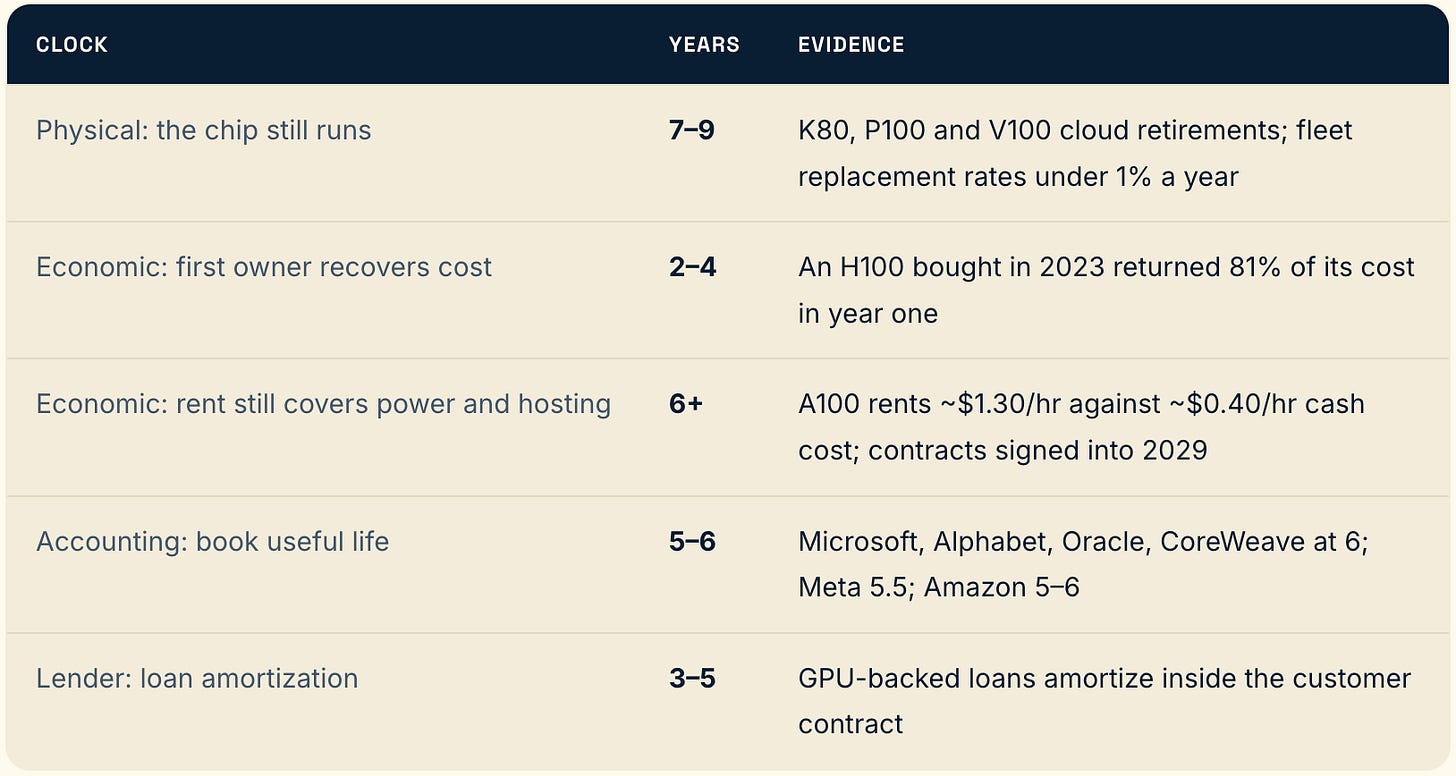1456x776 pixels.
Task: Select the A100 rents ~$1.30/hr evidence
Action: pyautogui.click(x=1081, y=428)
